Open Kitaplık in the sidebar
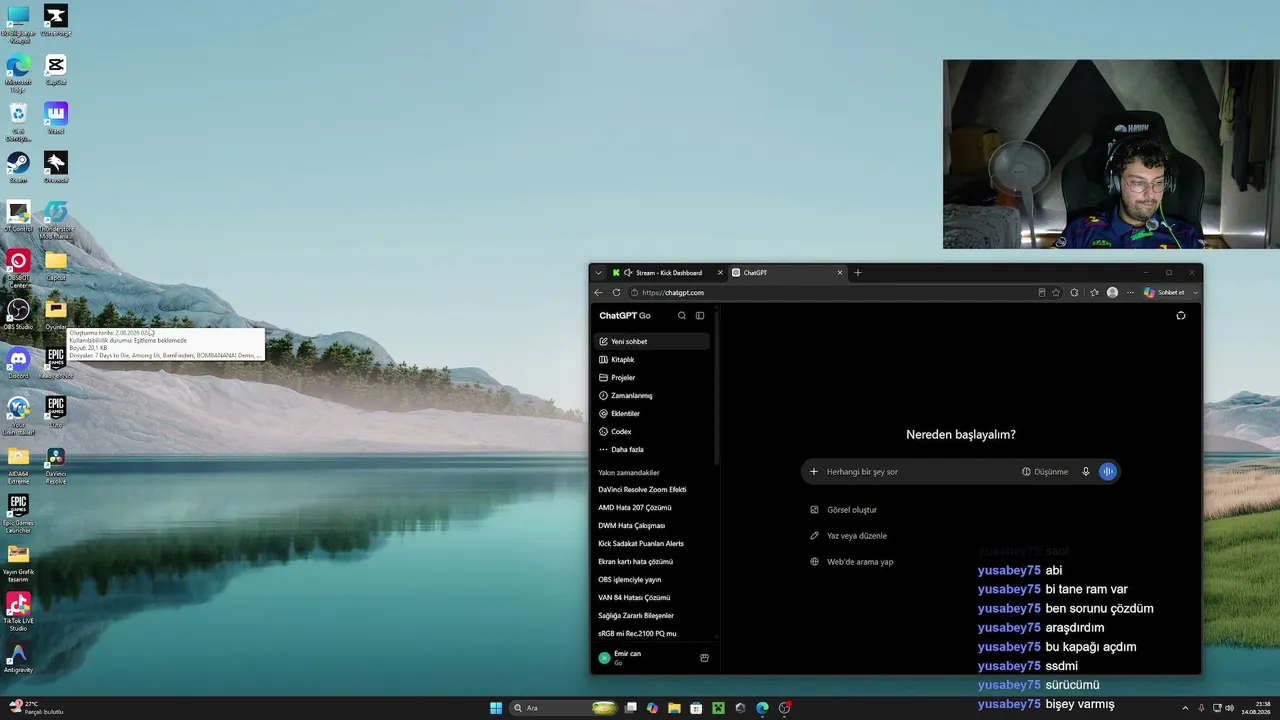Screen dimensions: 1280x720 coord(654,360)
